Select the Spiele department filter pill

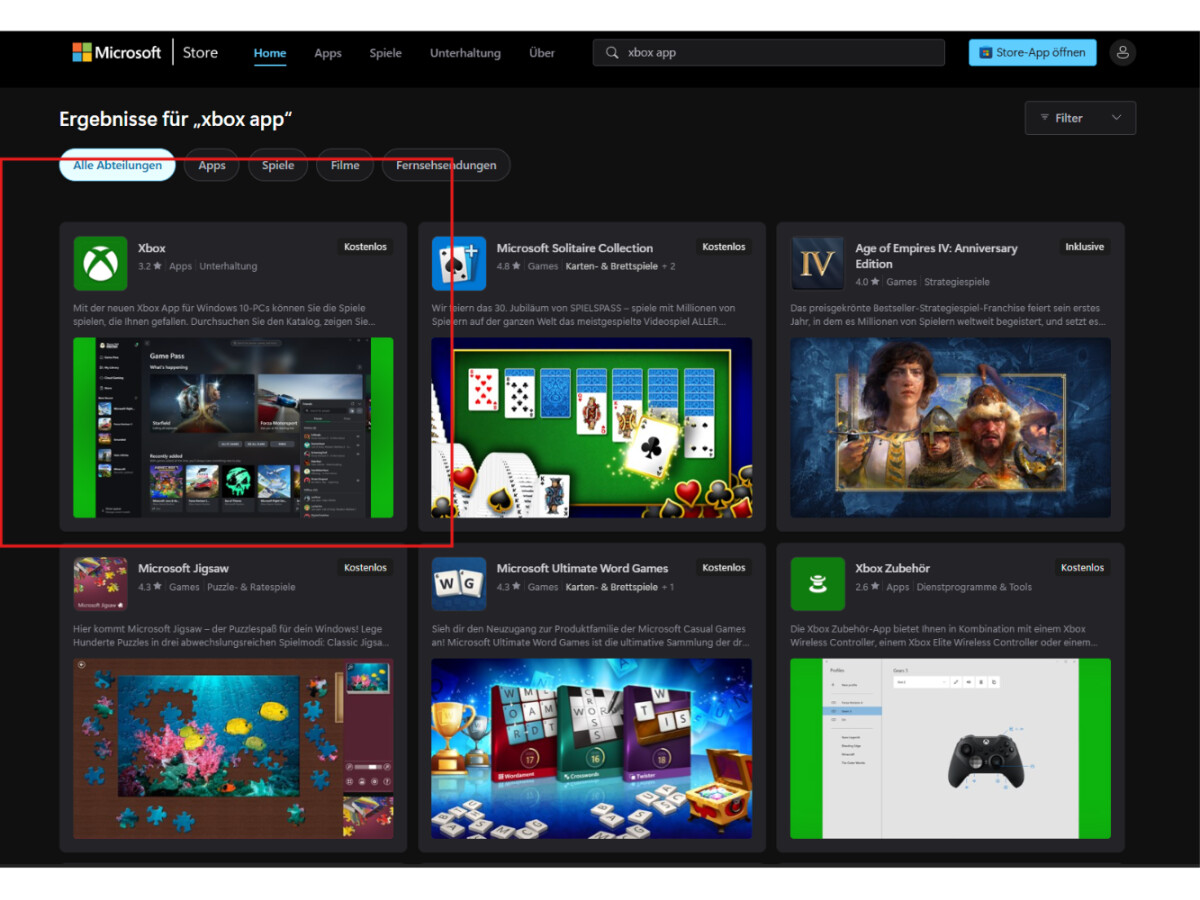(278, 165)
